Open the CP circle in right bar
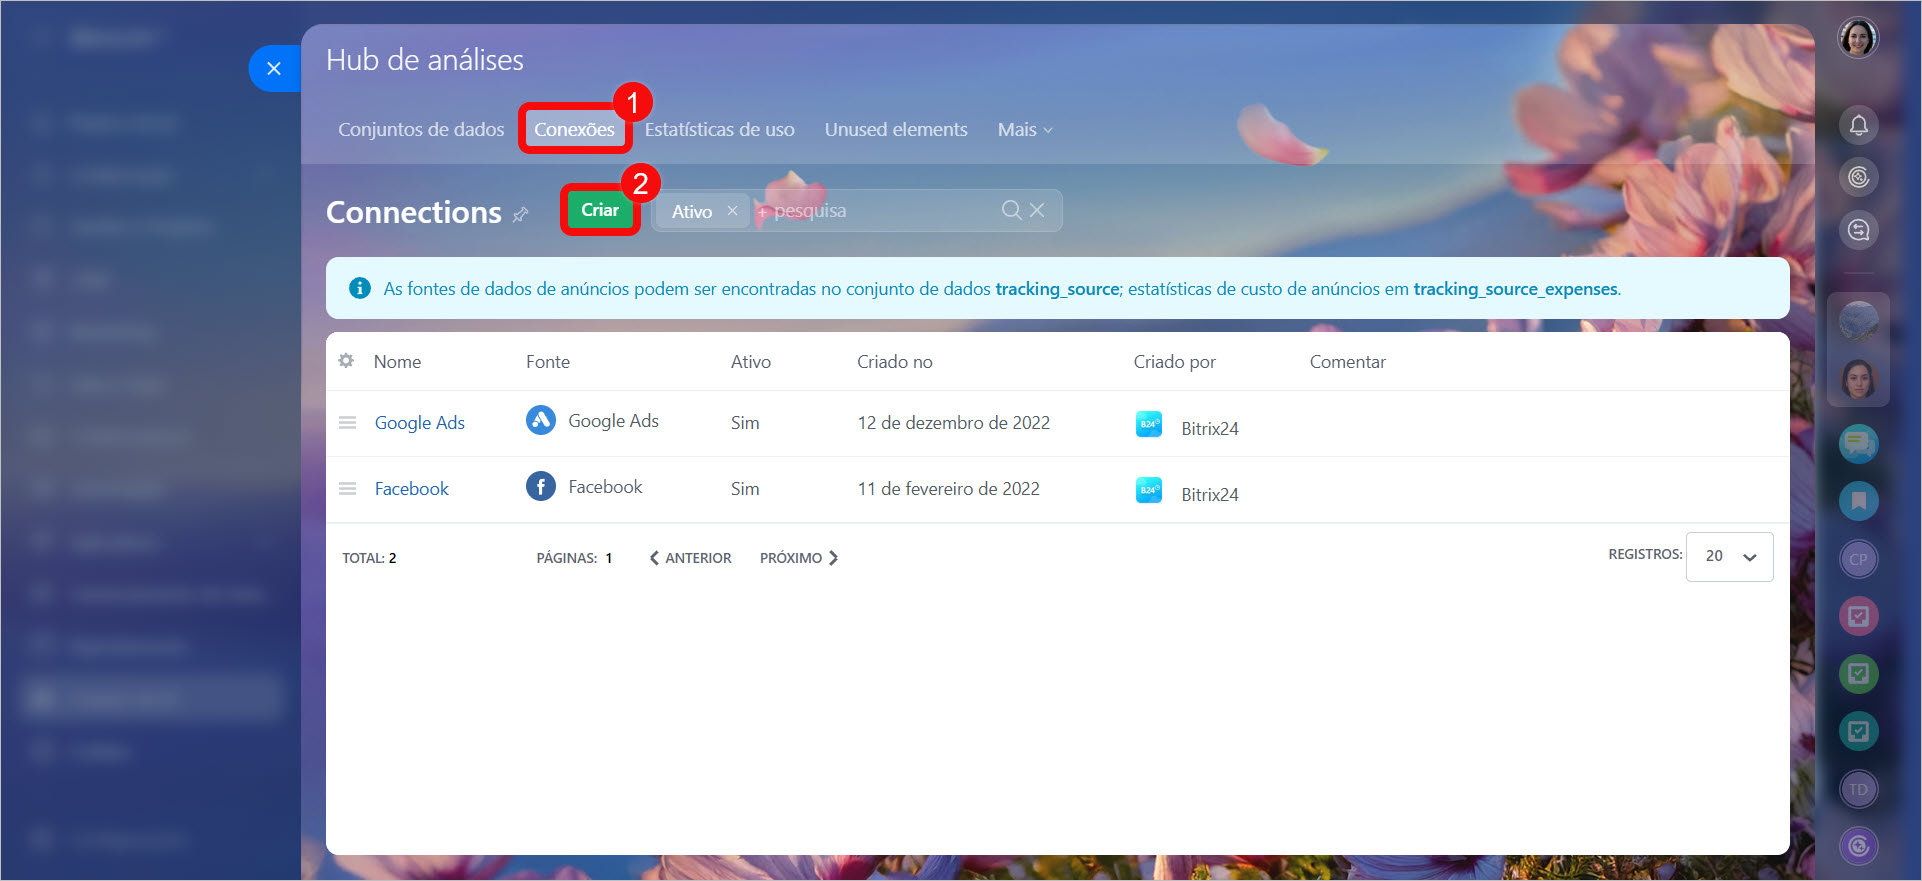Image resolution: width=1922 pixels, height=881 pixels. coord(1858,559)
